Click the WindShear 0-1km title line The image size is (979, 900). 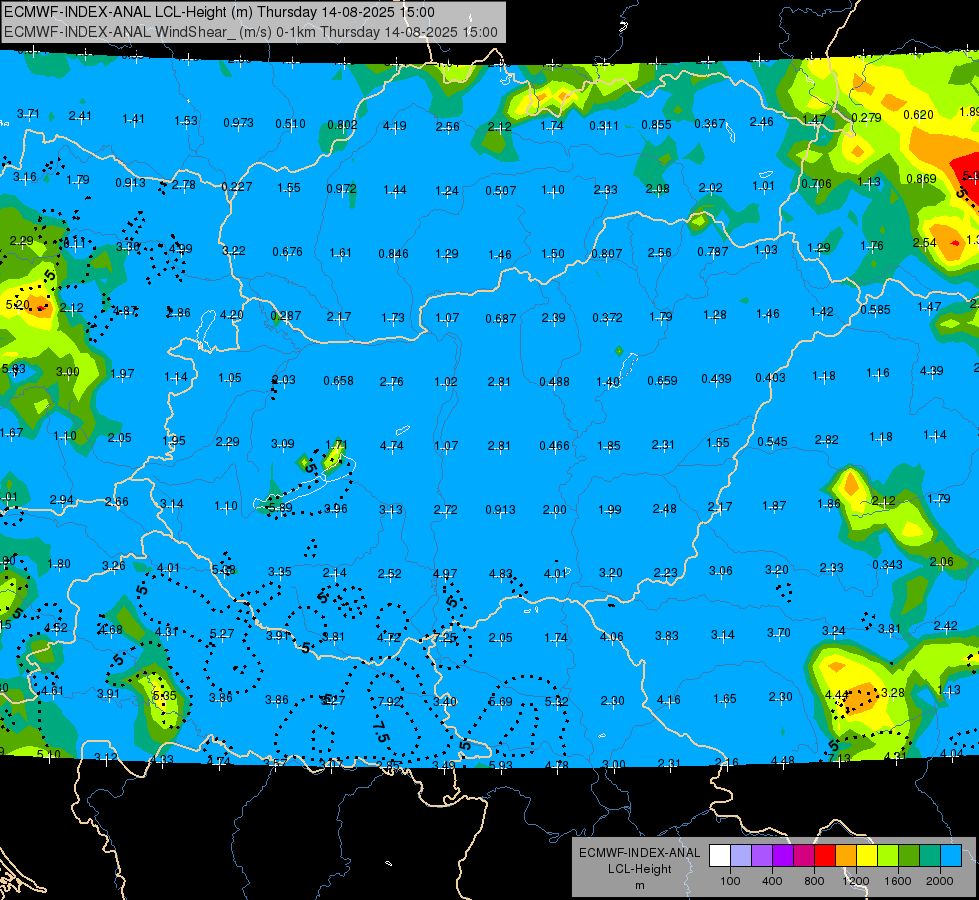click(251, 32)
